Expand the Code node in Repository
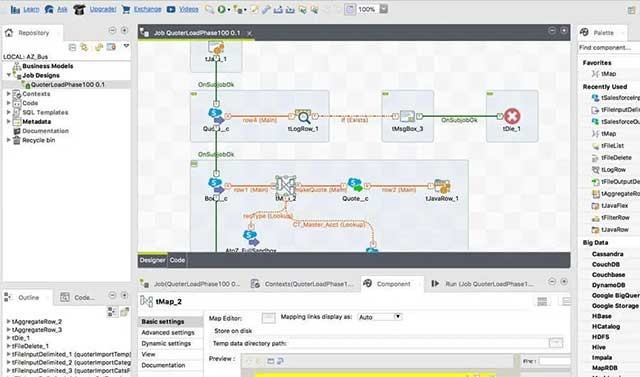The image size is (640, 377). point(9,103)
